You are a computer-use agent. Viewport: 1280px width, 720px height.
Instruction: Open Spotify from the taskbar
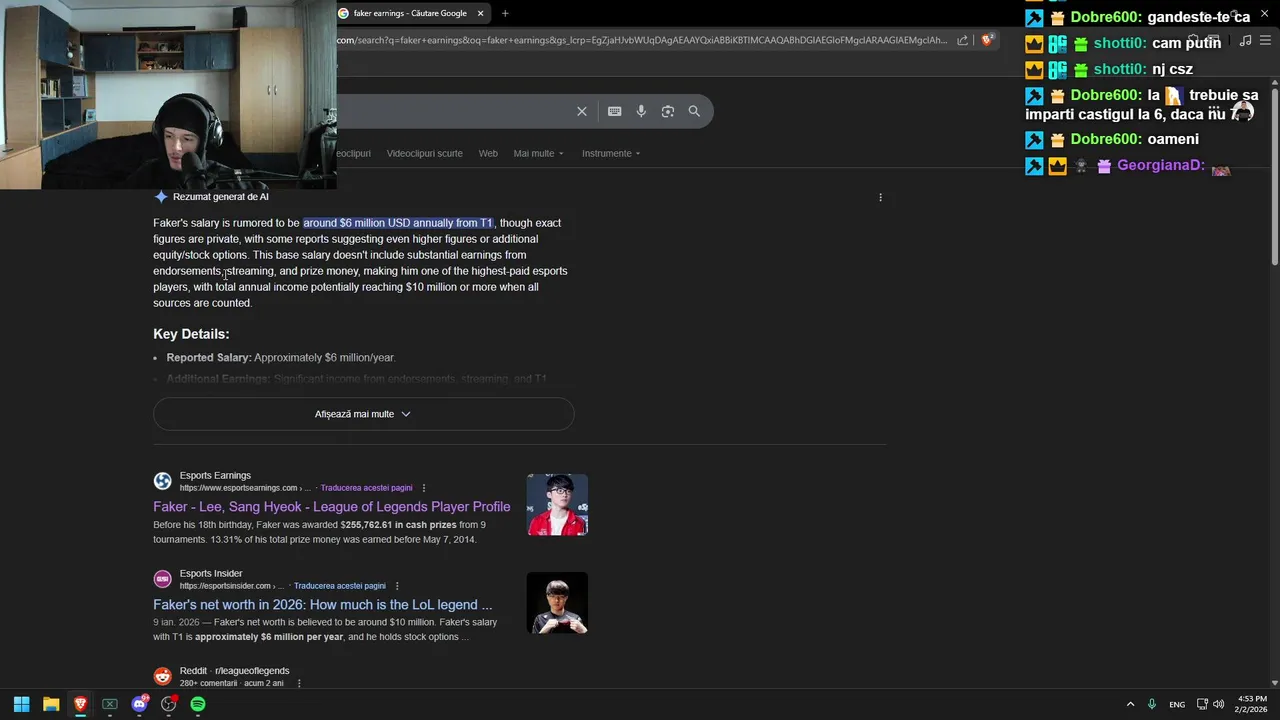point(198,704)
